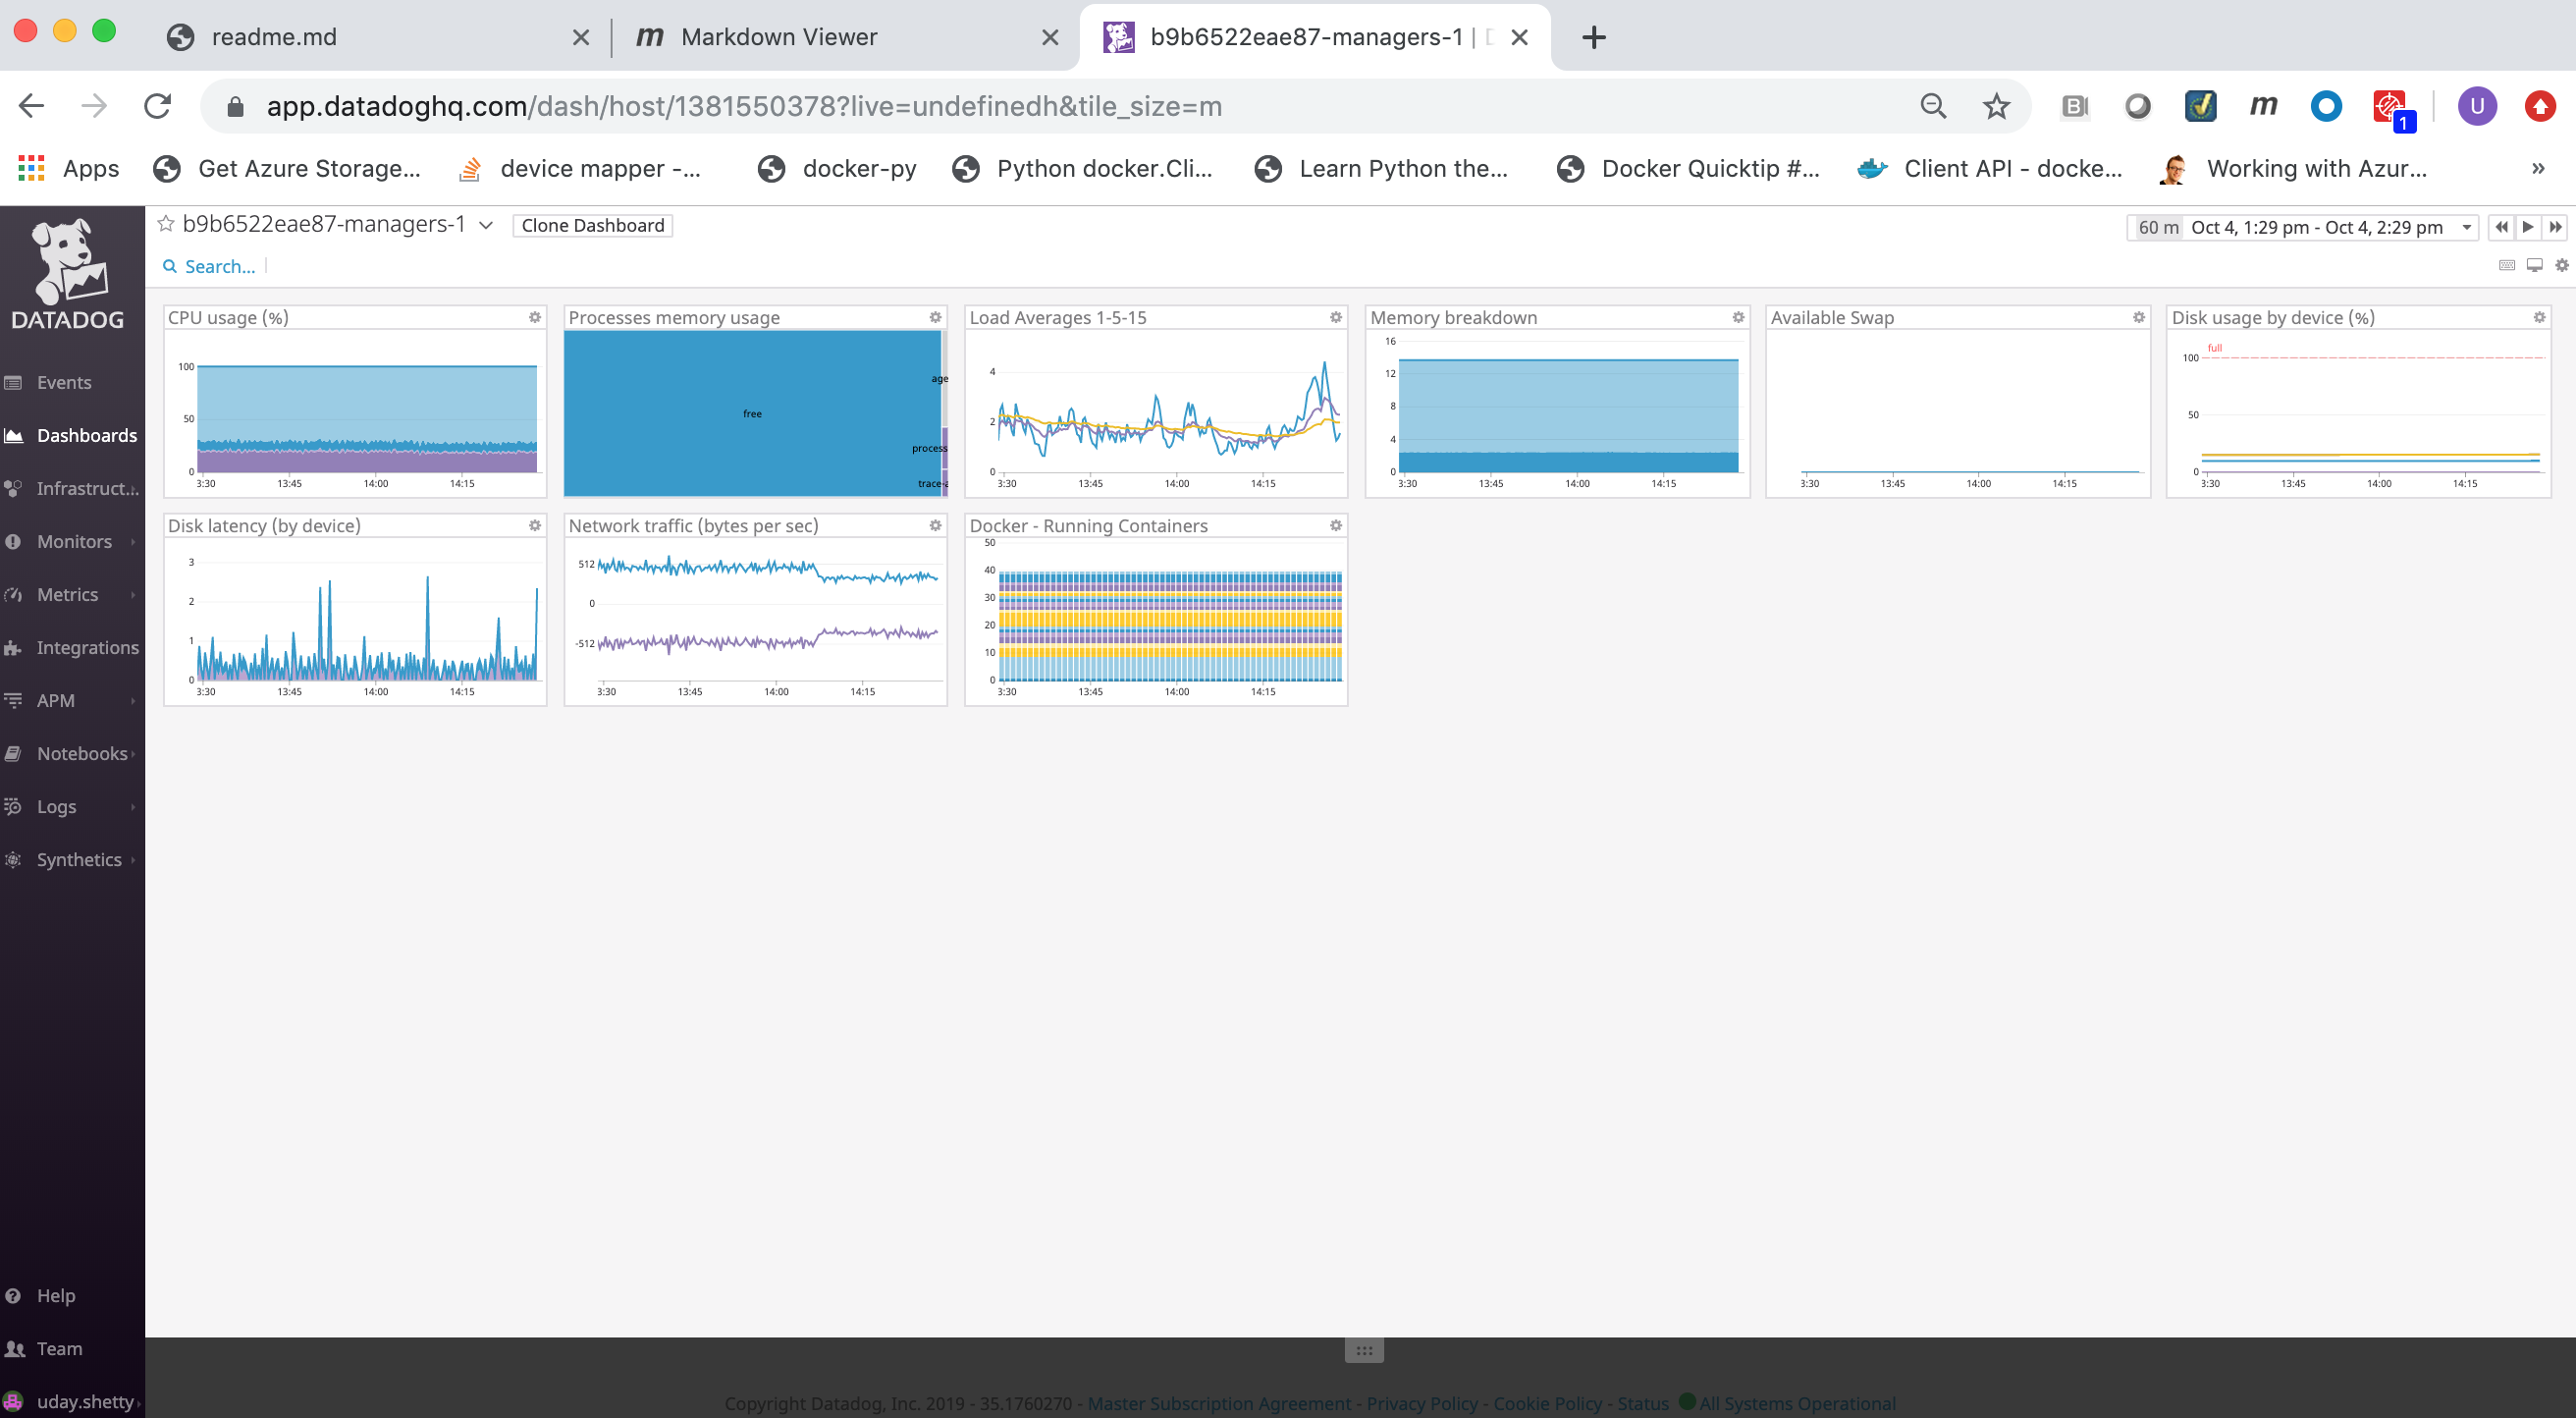Click the dashboard Search field
The image size is (2576, 1418).
tap(219, 266)
